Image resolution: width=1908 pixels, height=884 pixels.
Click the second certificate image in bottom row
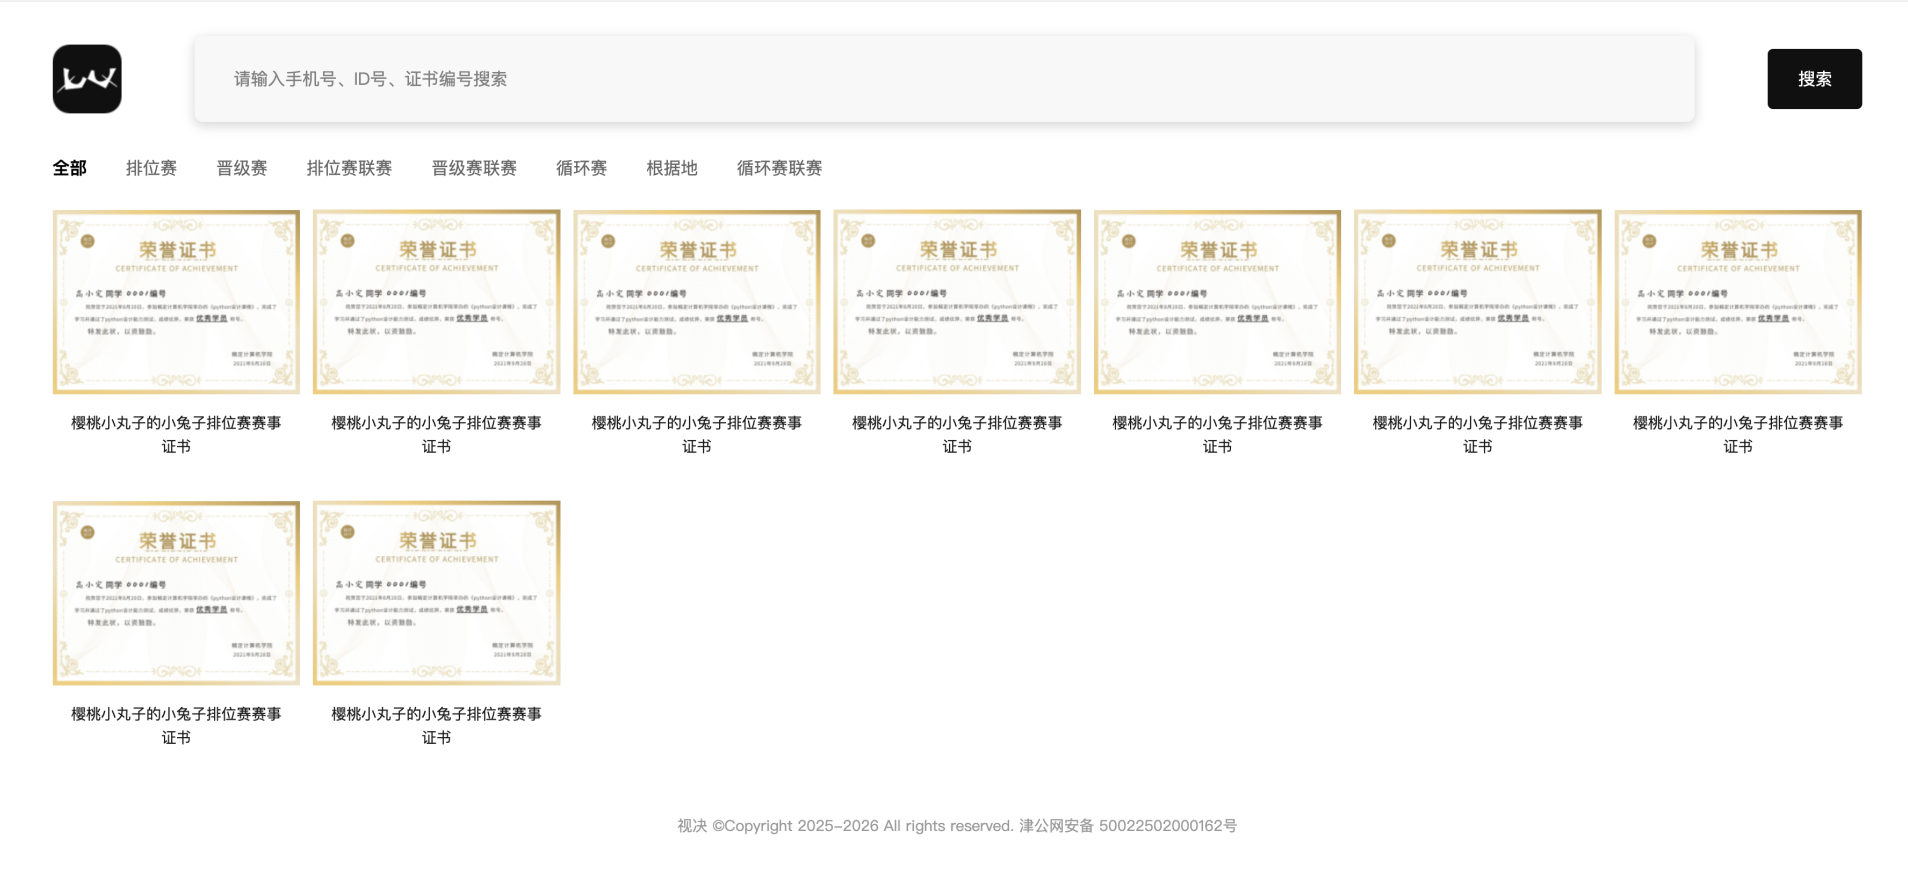(436, 593)
